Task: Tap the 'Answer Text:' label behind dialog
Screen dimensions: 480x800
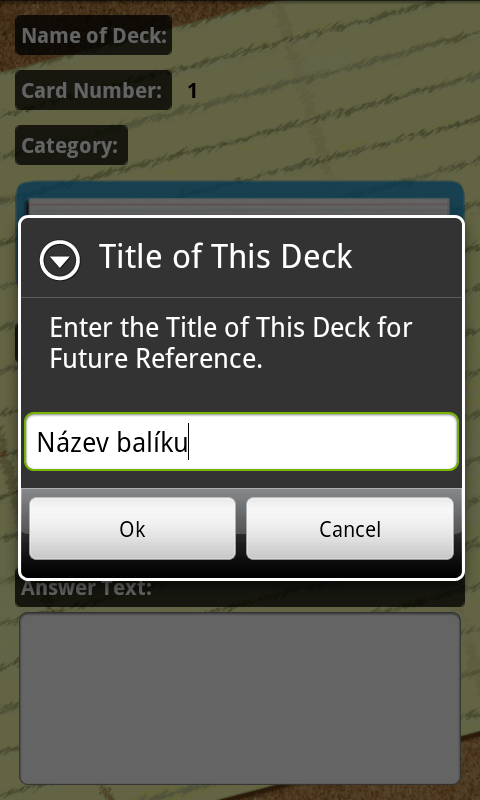Action: (x=87, y=588)
